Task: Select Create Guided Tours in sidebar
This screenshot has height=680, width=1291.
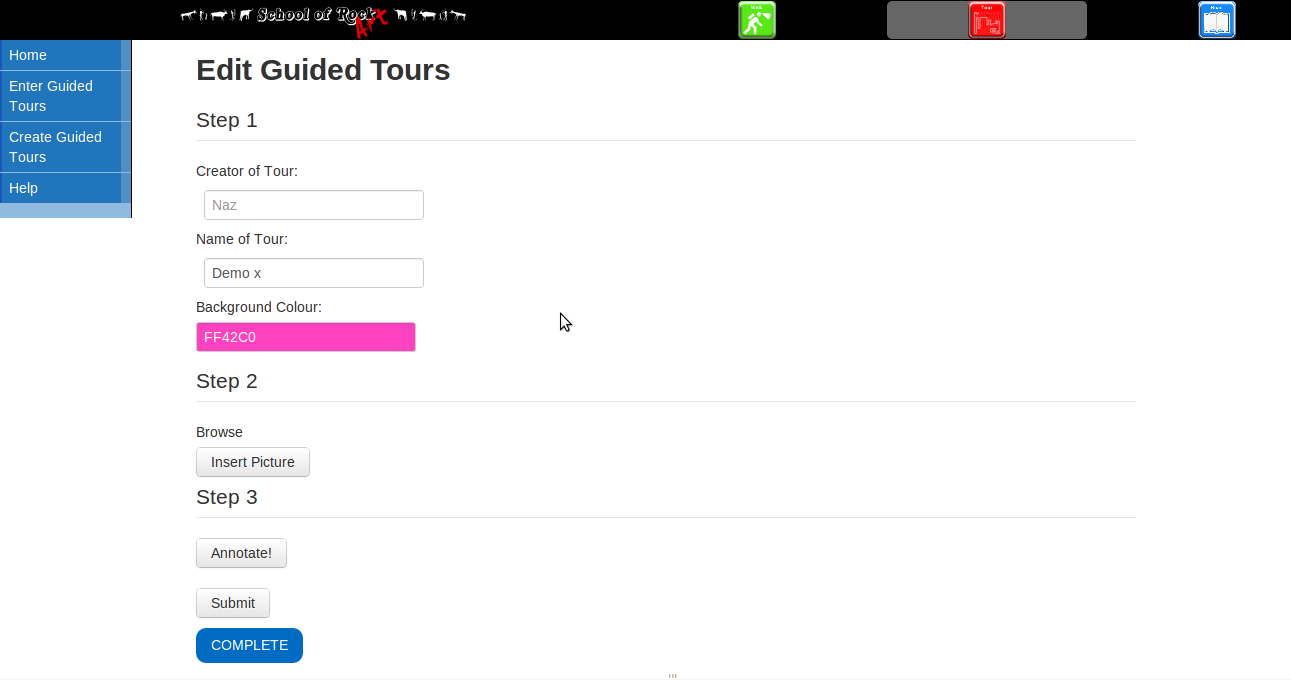Action: [x=55, y=147]
